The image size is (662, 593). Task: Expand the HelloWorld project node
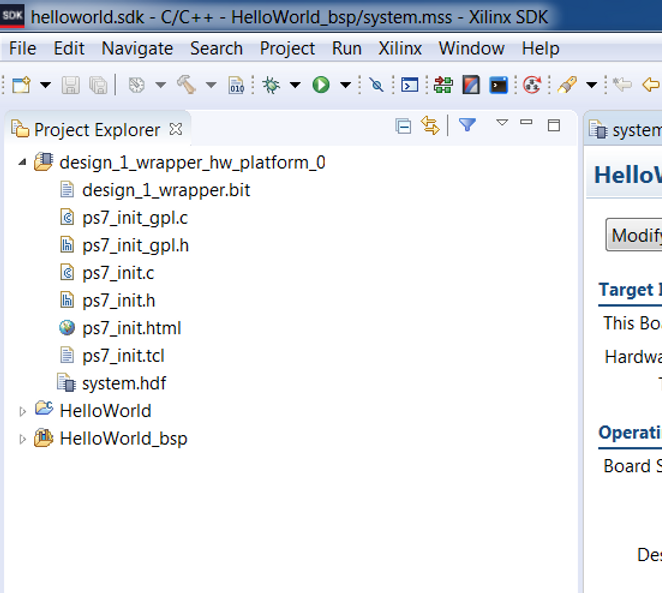(x=22, y=411)
